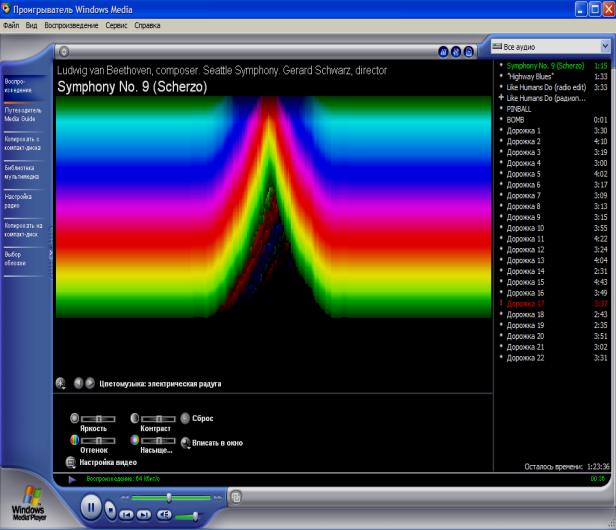This screenshot has height=530, width=616.
Task: Select Дорожка 10 in the playlist
Action: [x=553, y=228]
